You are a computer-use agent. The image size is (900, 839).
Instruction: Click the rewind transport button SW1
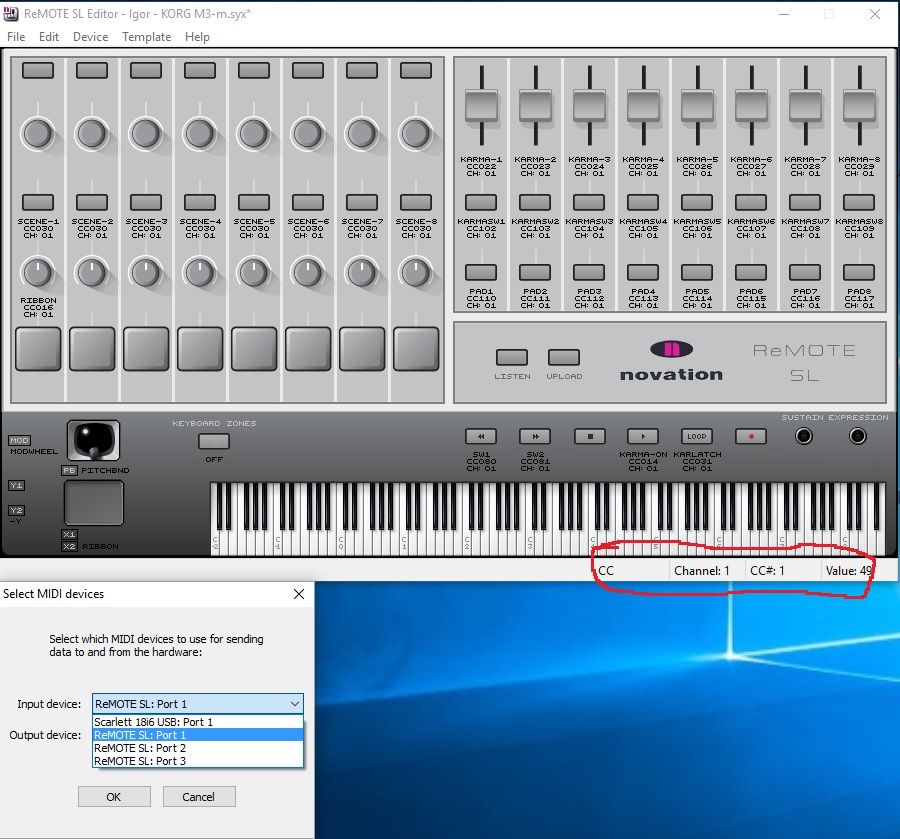click(481, 436)
